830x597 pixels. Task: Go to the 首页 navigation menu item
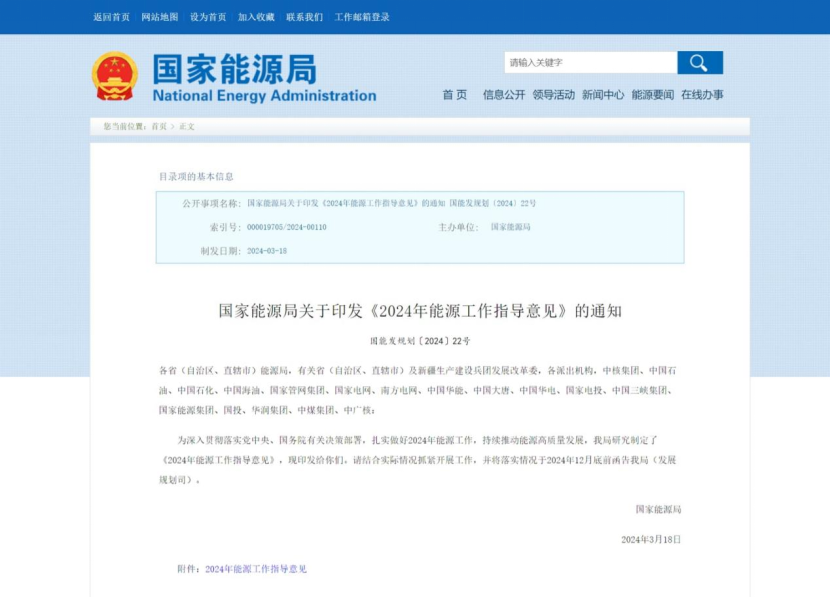(x=455, y=95)
